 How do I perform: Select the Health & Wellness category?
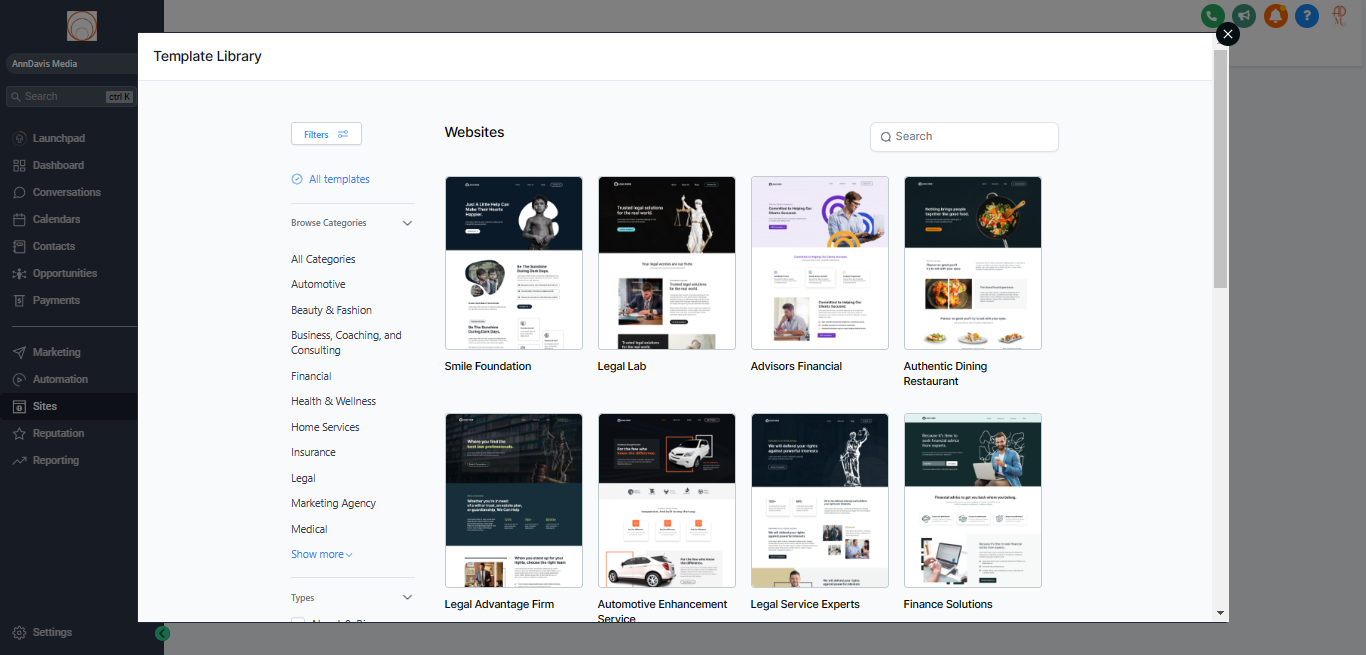click(333, 402)
